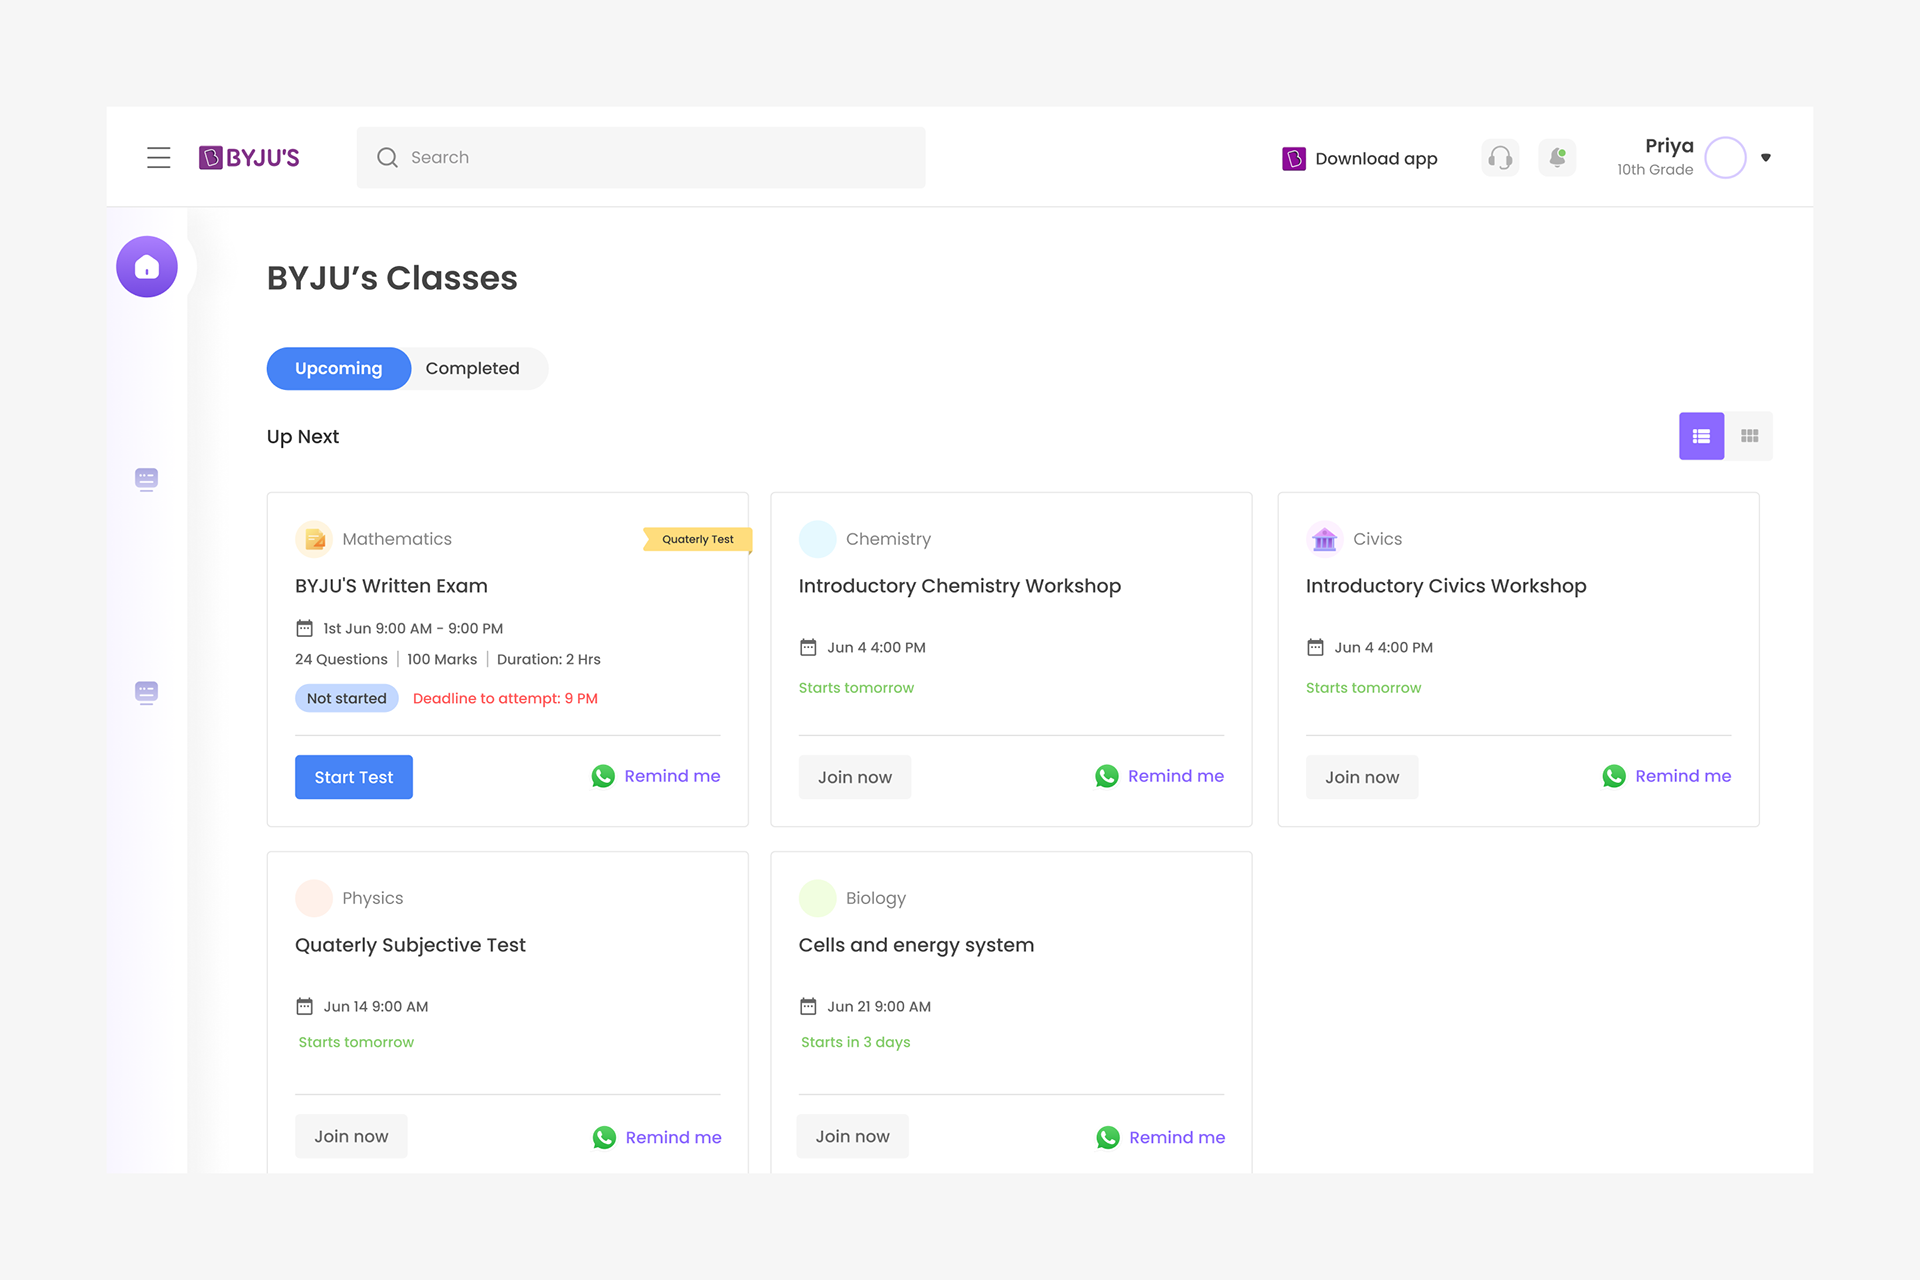
Task: Open the hamburger menu
Action: [x=158, y=157]
